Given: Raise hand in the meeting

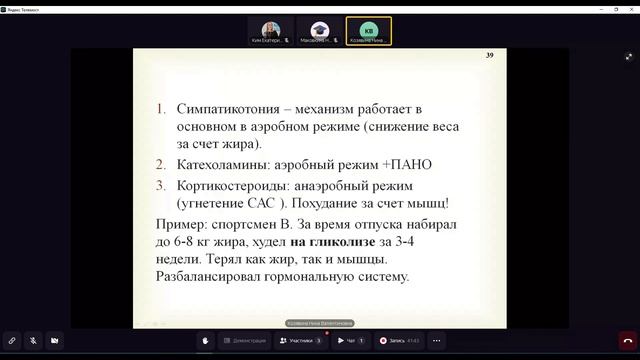Looking at the screenshot, I should coord(205,340).
